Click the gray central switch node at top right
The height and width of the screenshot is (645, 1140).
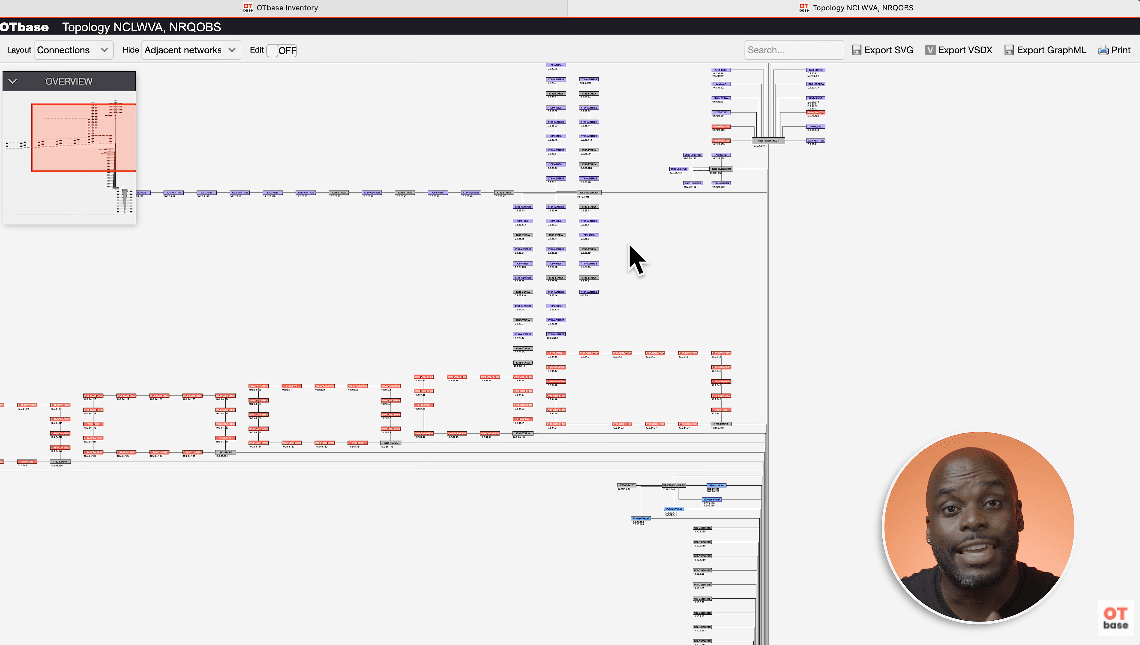click(x=768, y=141)
